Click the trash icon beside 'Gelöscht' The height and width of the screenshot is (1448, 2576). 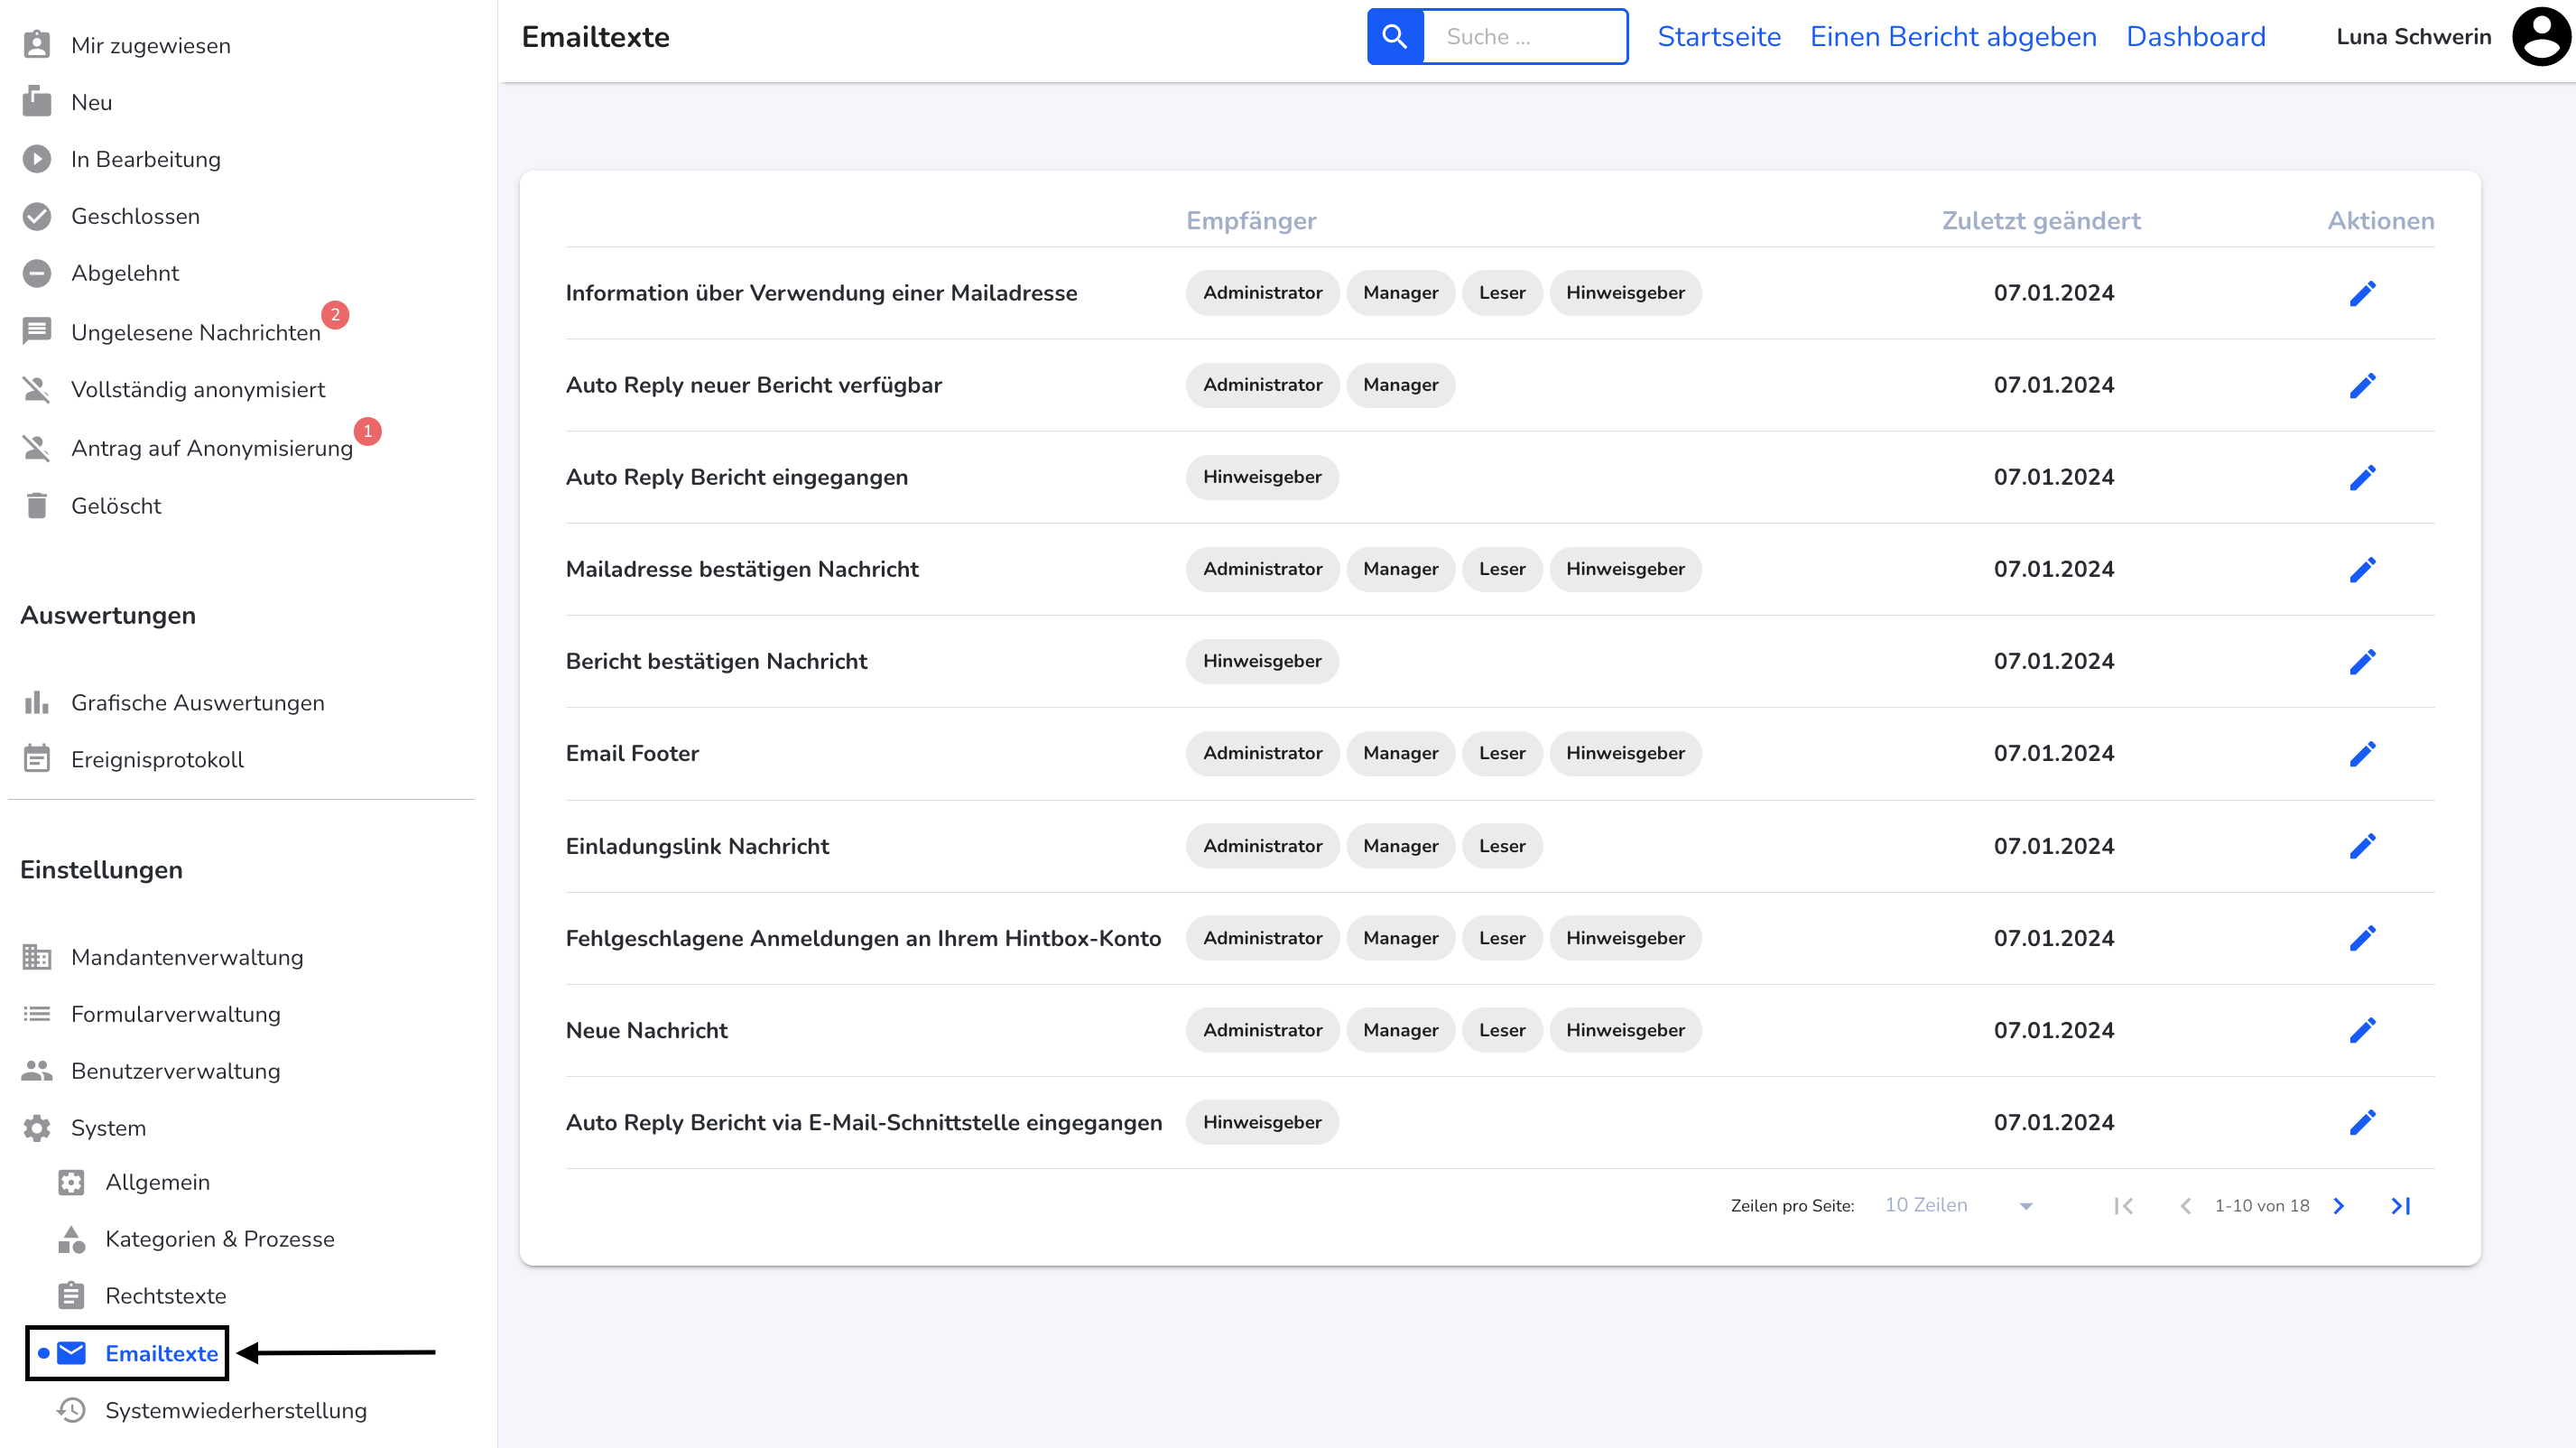tap(37, 506)
